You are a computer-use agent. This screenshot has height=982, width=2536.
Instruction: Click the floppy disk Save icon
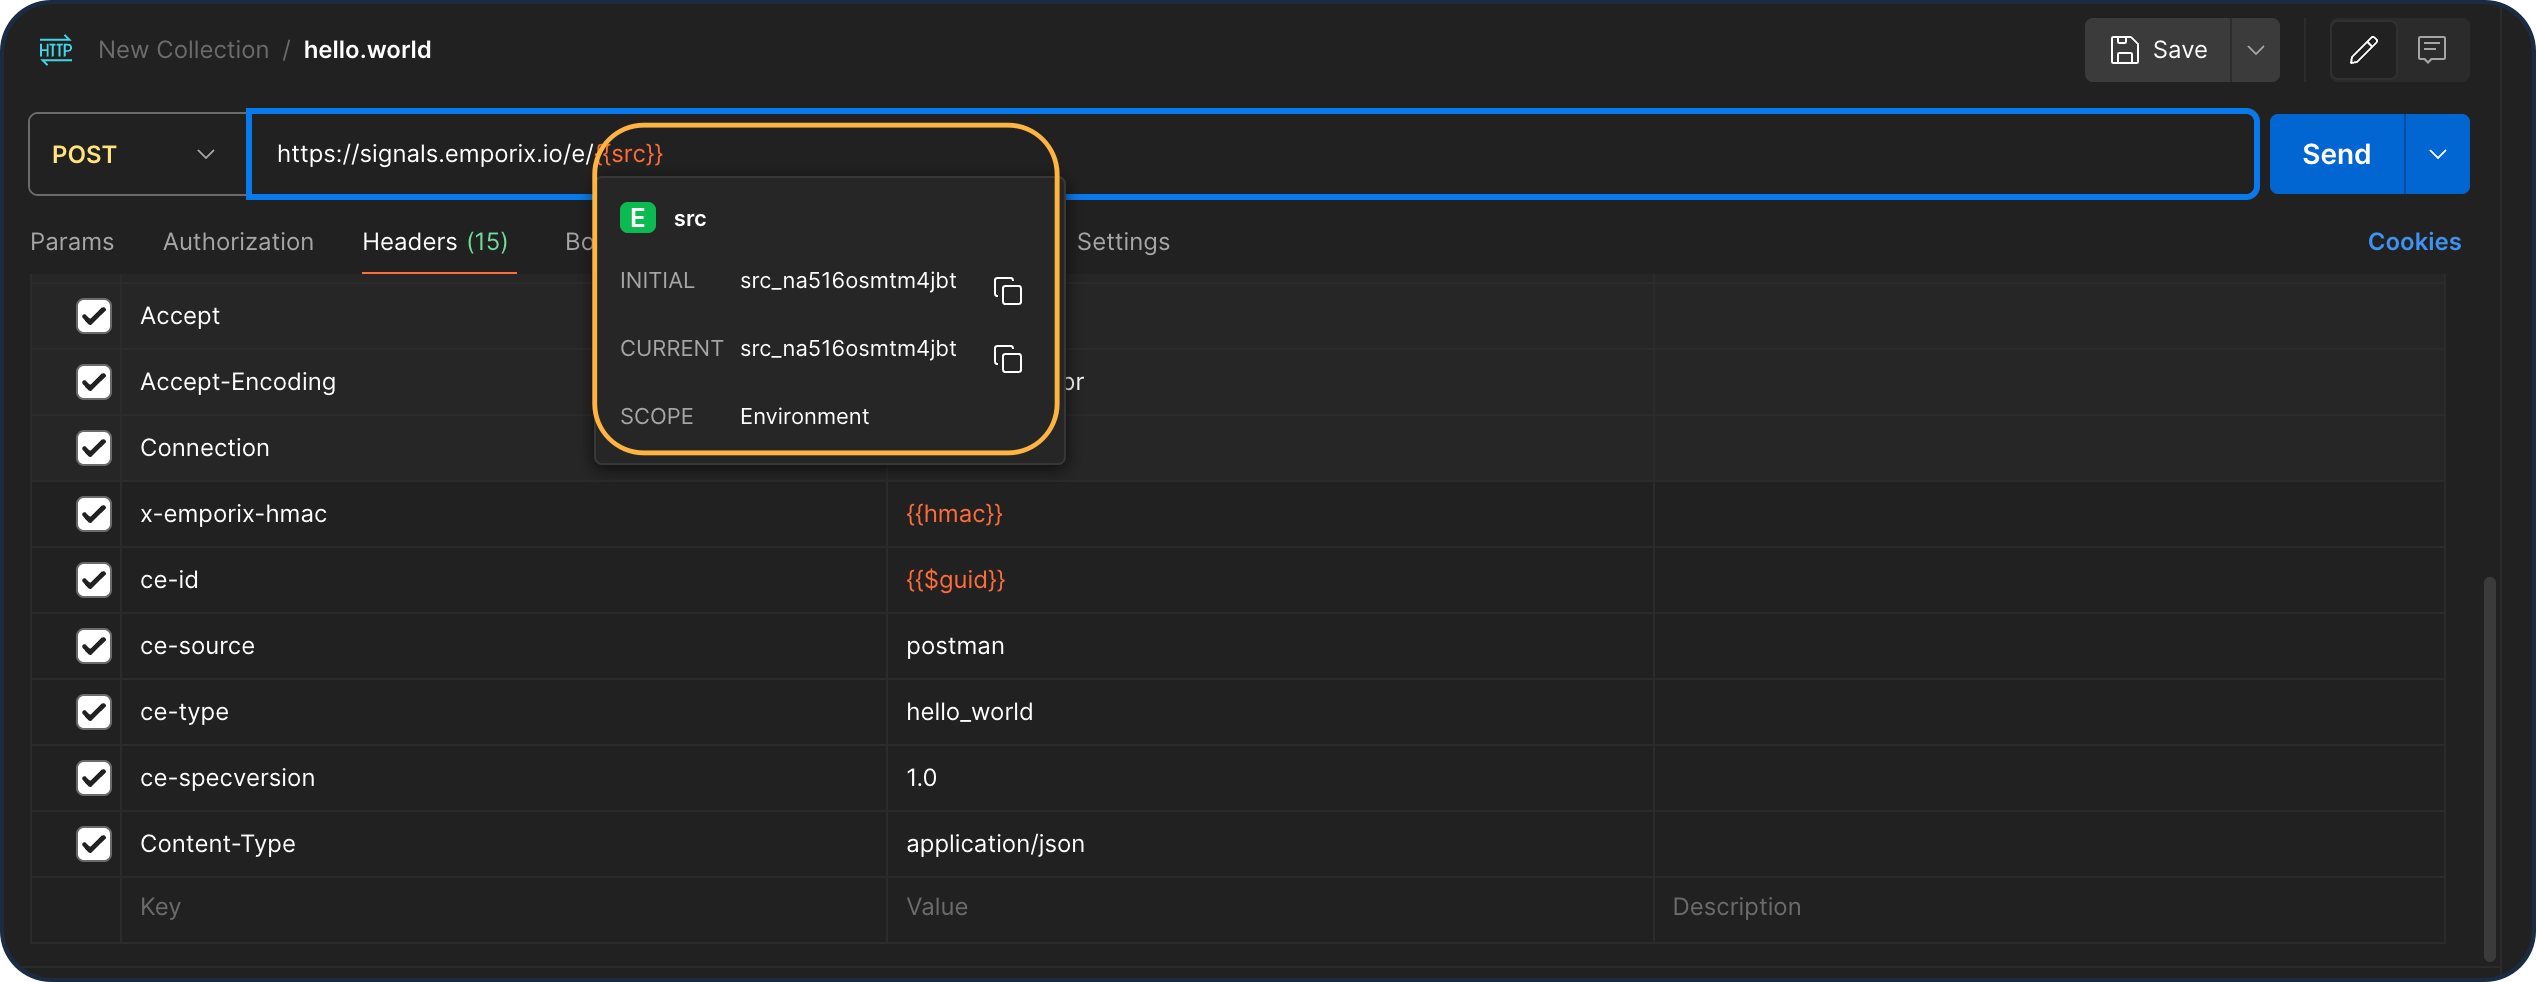[x=2124, y=50]
